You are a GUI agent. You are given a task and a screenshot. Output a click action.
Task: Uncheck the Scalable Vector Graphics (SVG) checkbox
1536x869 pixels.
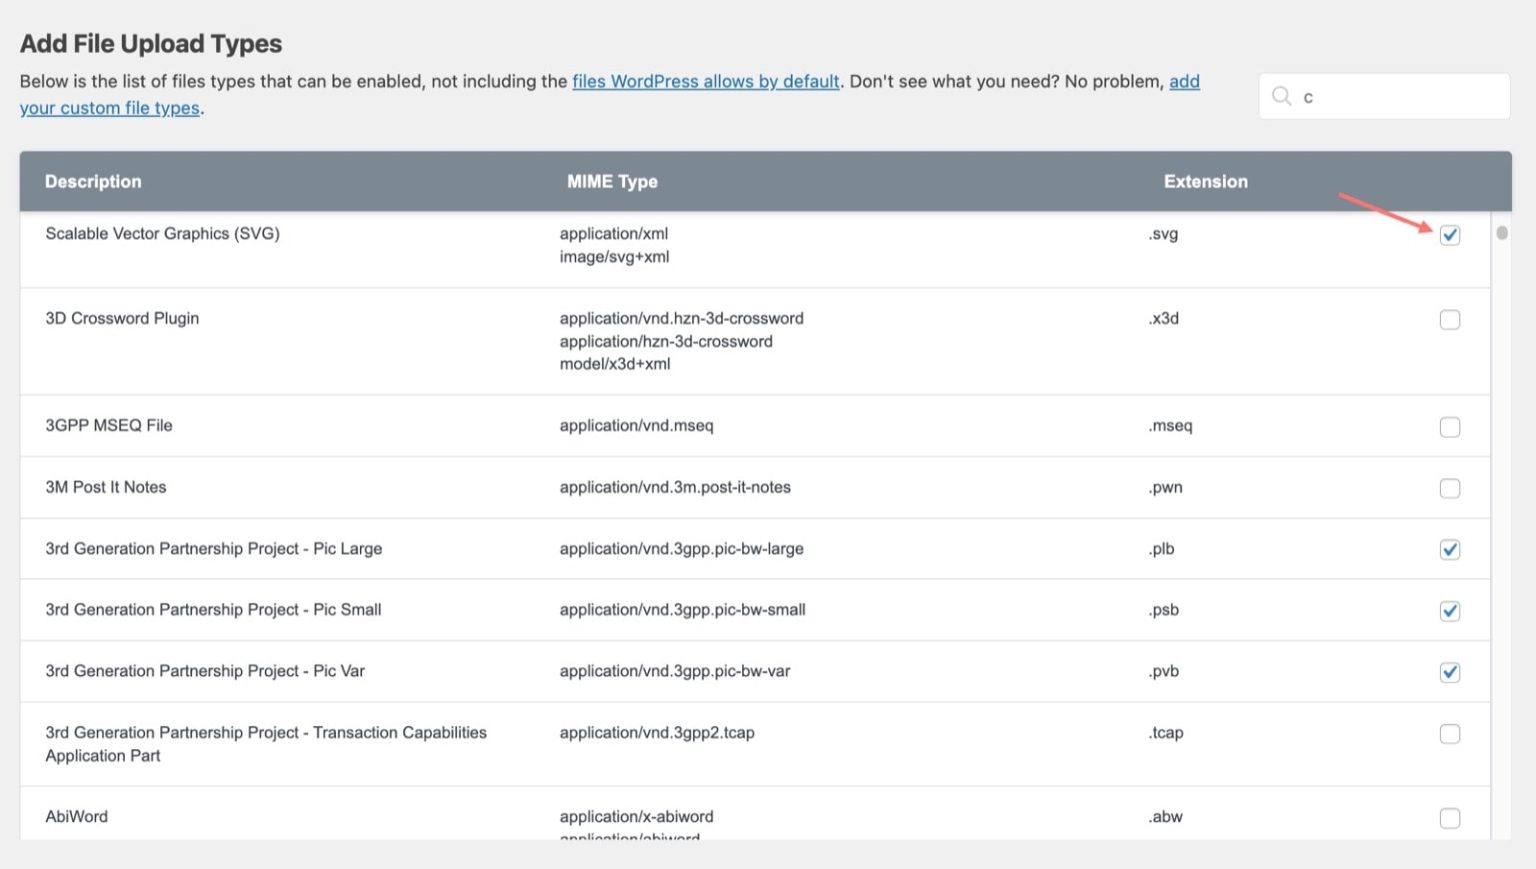pyautogui.click(x=1449, y=235)
